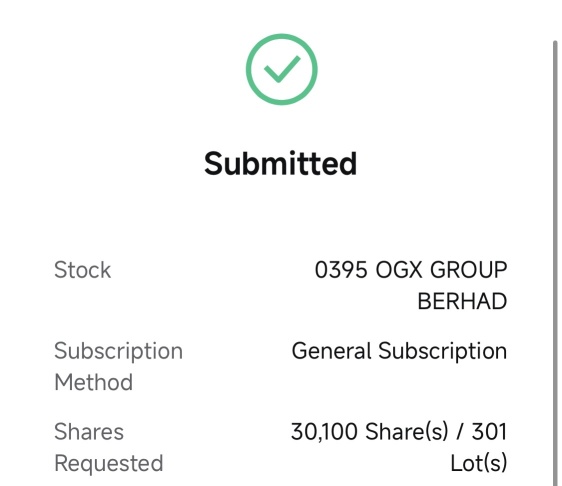Image resolution: width=562 pixels, height=486 pixels.
Task: Click the Stock field label
Action: (x=82, y=270)
